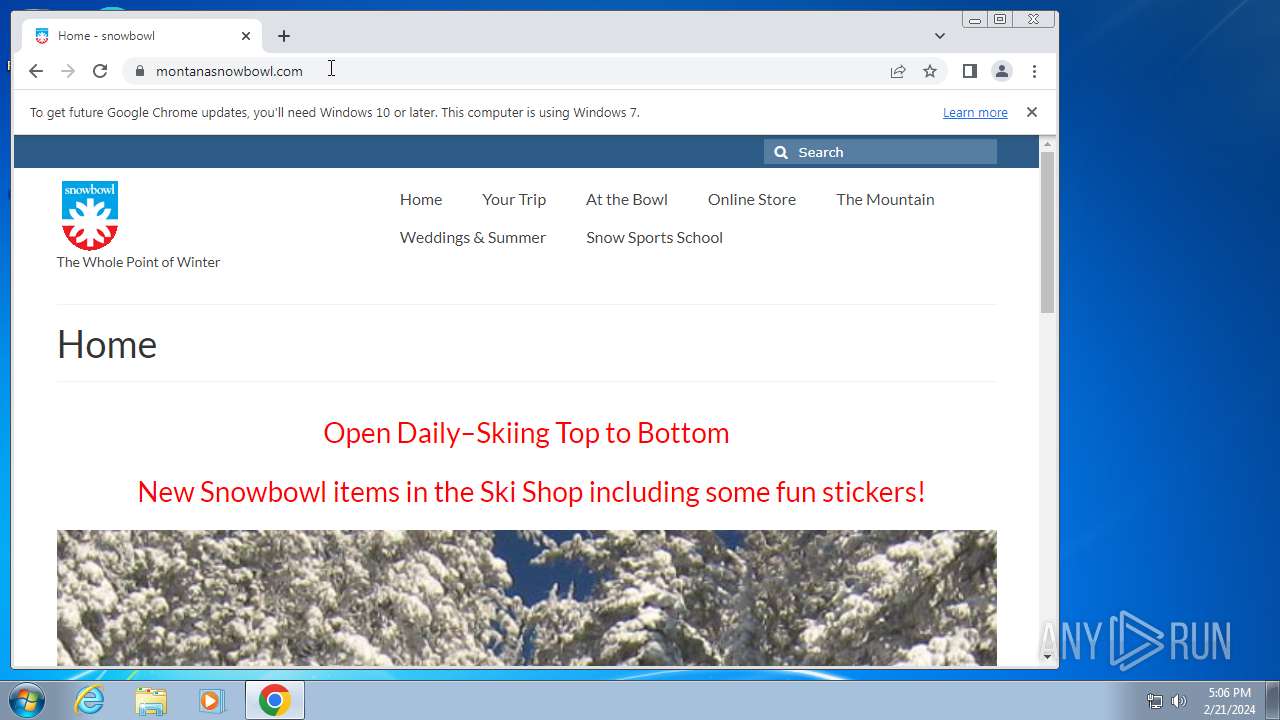Share this page via share icon

click(898, 71)
